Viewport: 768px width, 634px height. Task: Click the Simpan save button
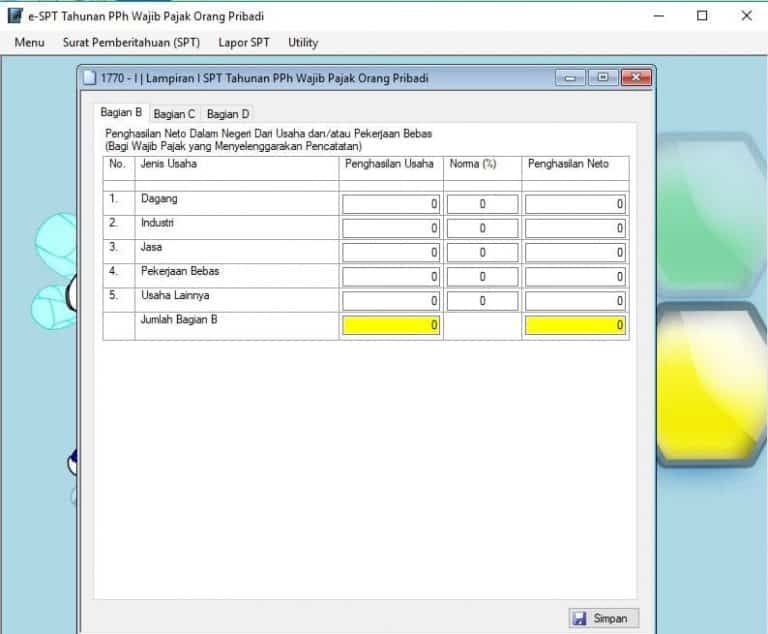click(x=602, y=618)
